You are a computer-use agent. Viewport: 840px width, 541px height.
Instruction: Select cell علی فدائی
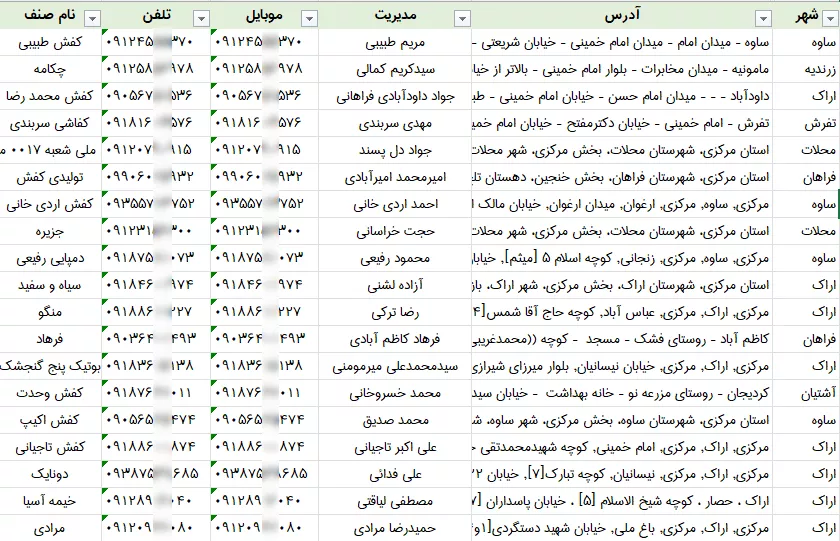click(395, 474)
